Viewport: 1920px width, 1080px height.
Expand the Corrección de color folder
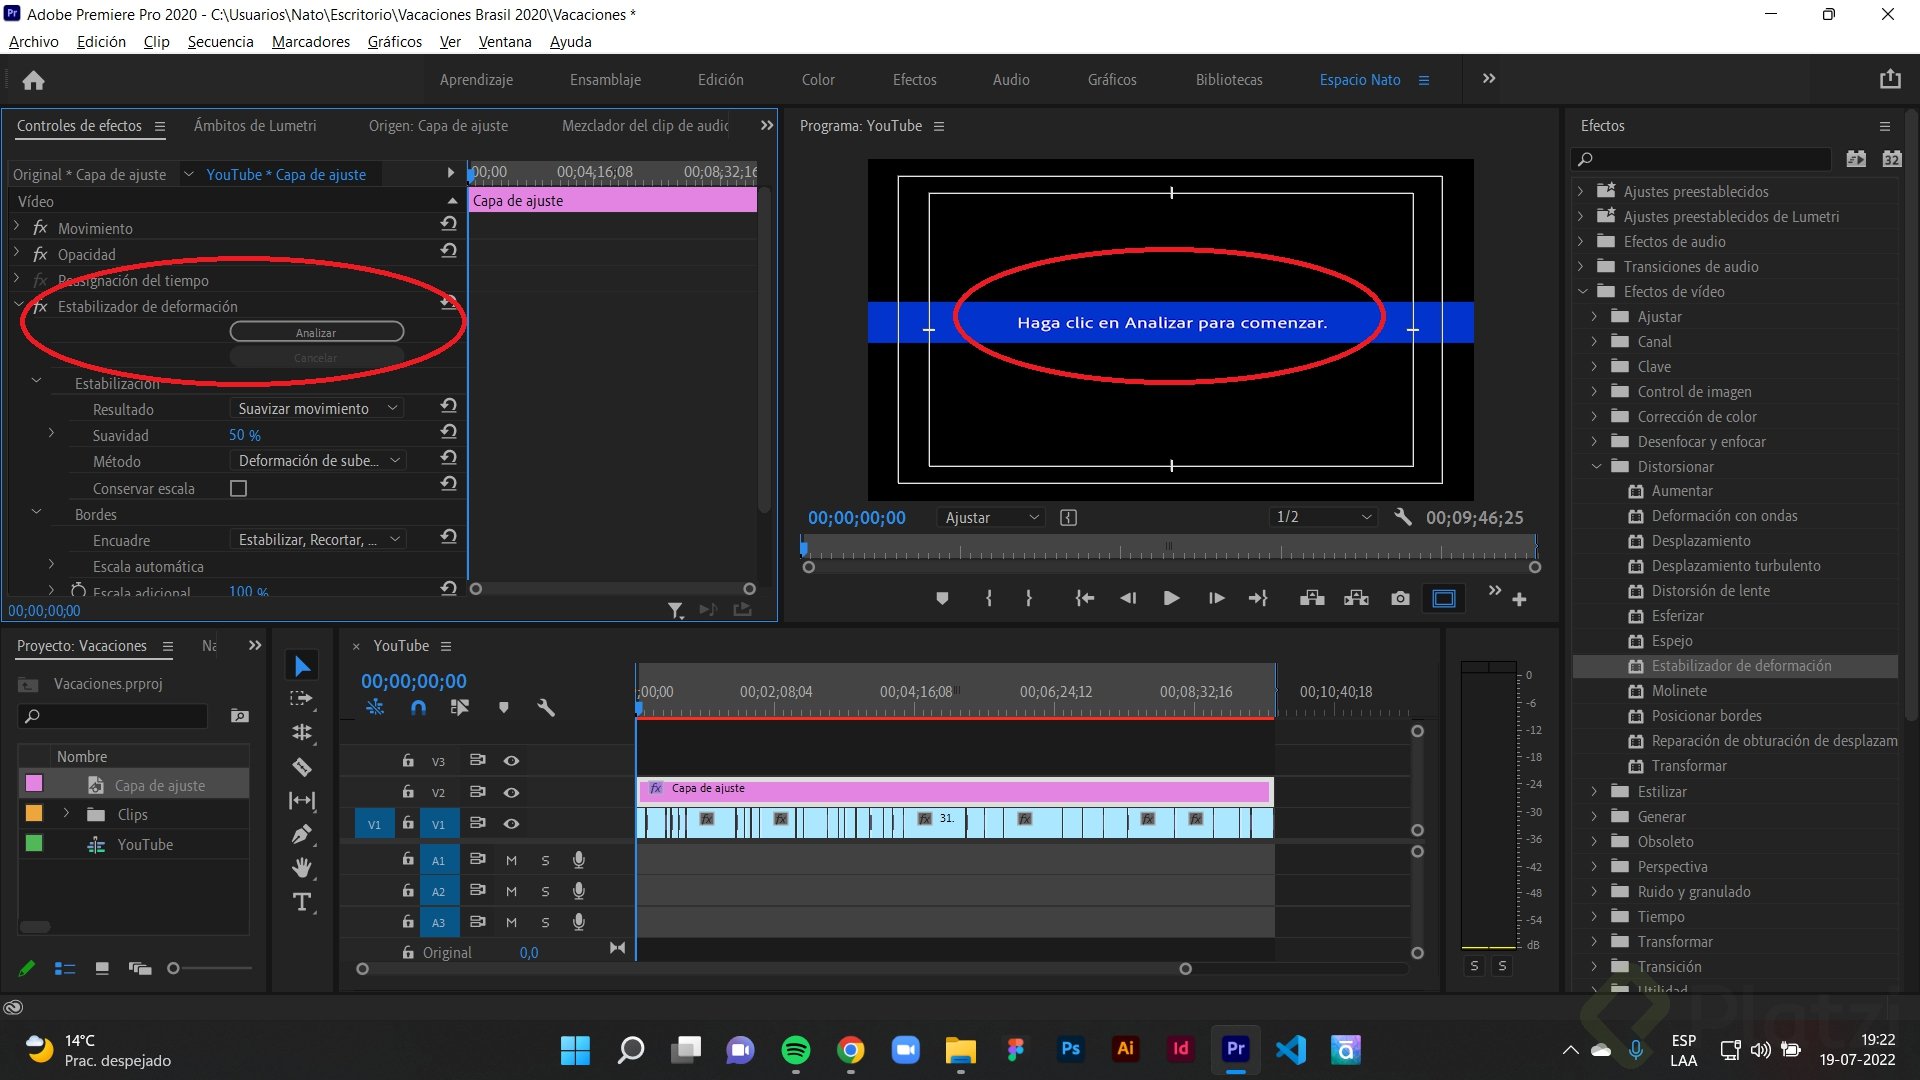1594,416
